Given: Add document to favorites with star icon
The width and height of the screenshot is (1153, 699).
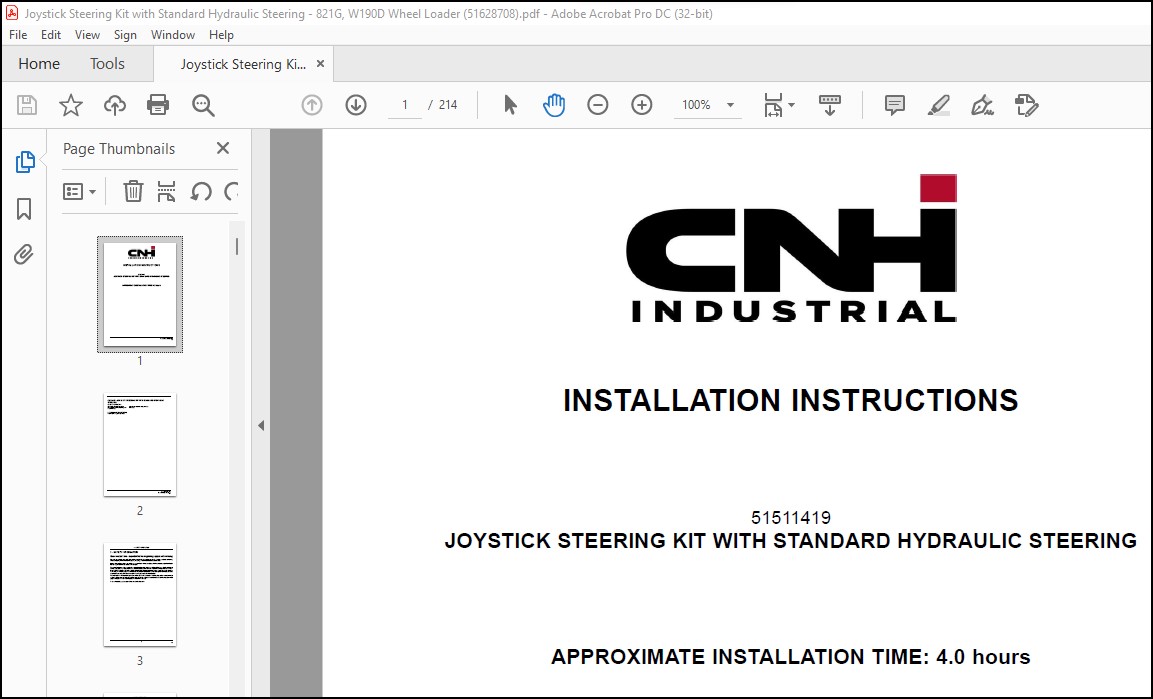Looking at the screenshot, I should (x=71, y=105).
